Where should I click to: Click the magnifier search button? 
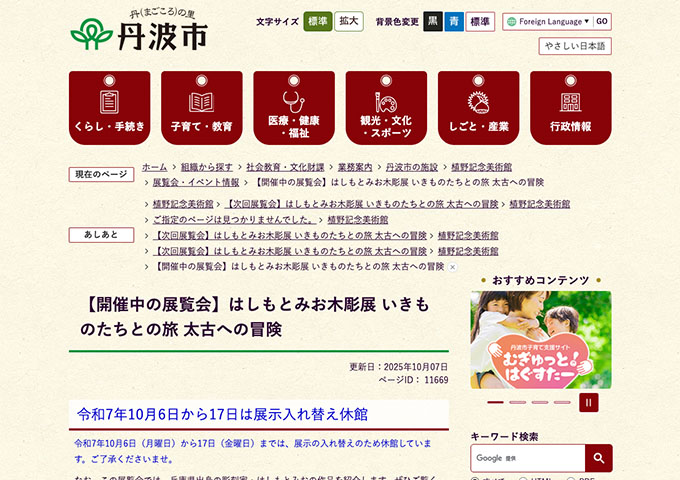click(x=599, y=458)
